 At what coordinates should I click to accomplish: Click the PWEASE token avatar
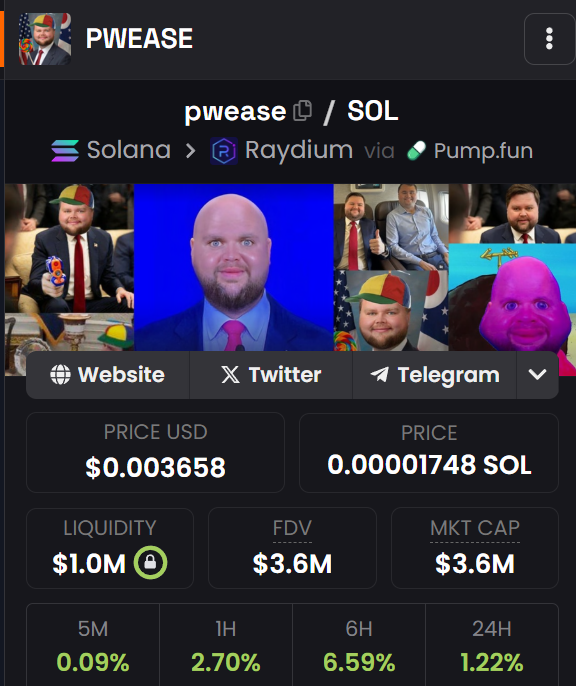point(45,39)
